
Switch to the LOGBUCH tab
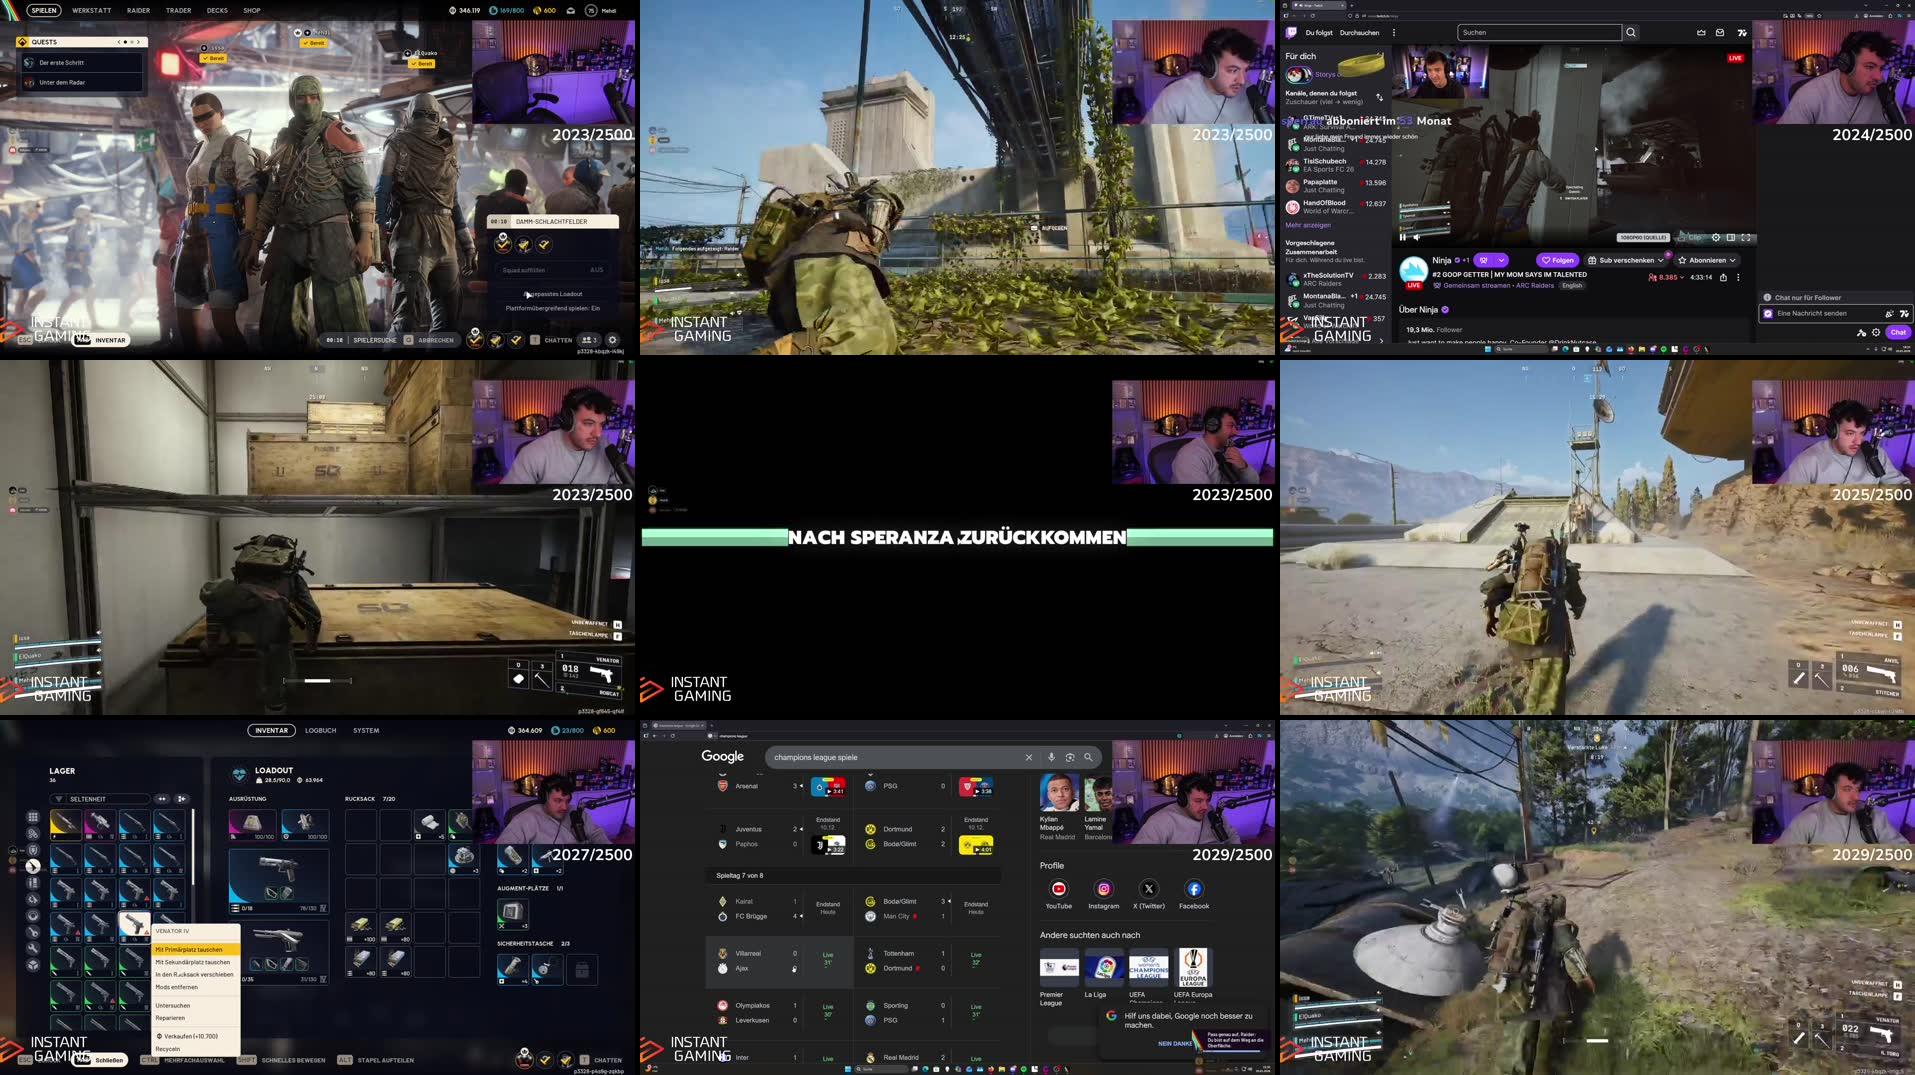(320, 730)
